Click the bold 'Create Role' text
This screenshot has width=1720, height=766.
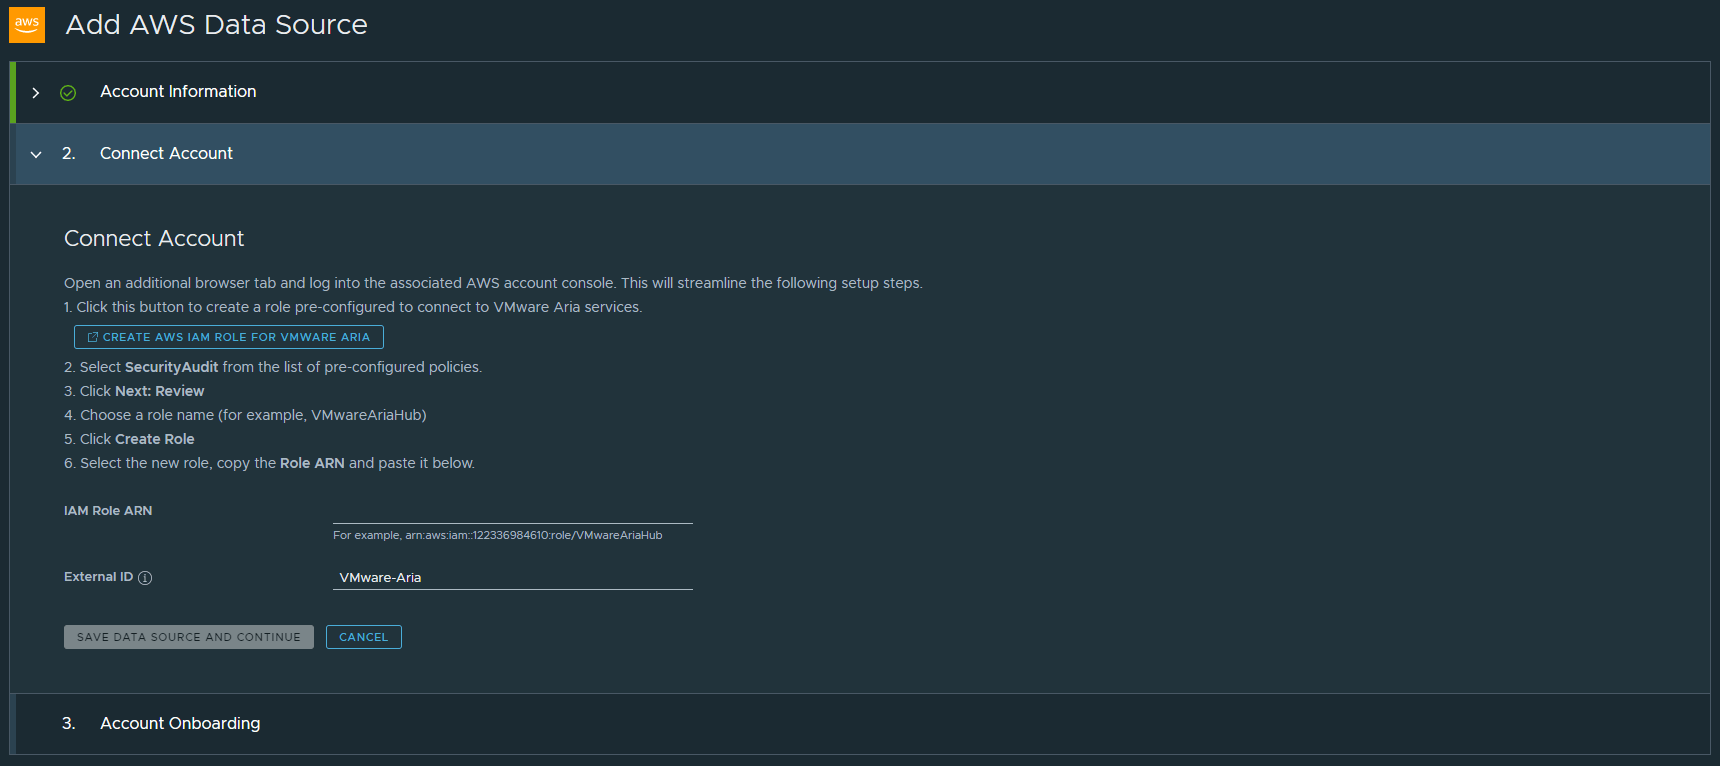point(155,439)
